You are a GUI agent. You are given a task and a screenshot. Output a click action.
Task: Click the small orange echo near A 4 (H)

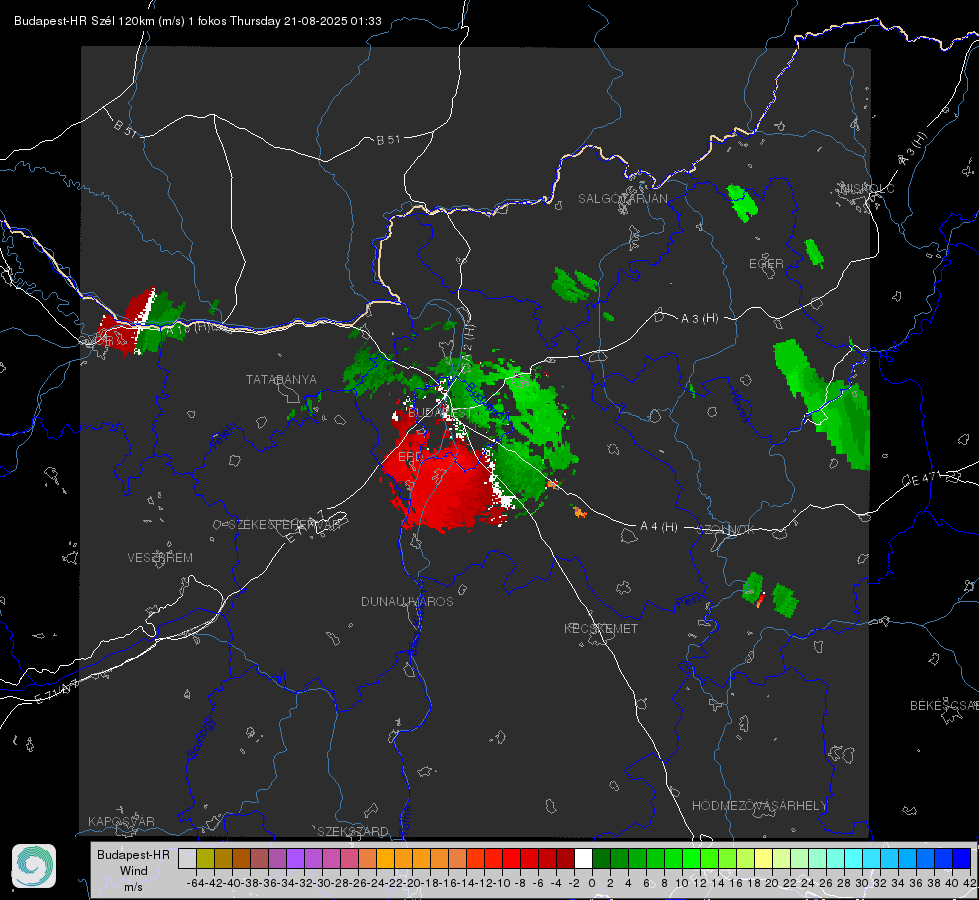point(579,512)
